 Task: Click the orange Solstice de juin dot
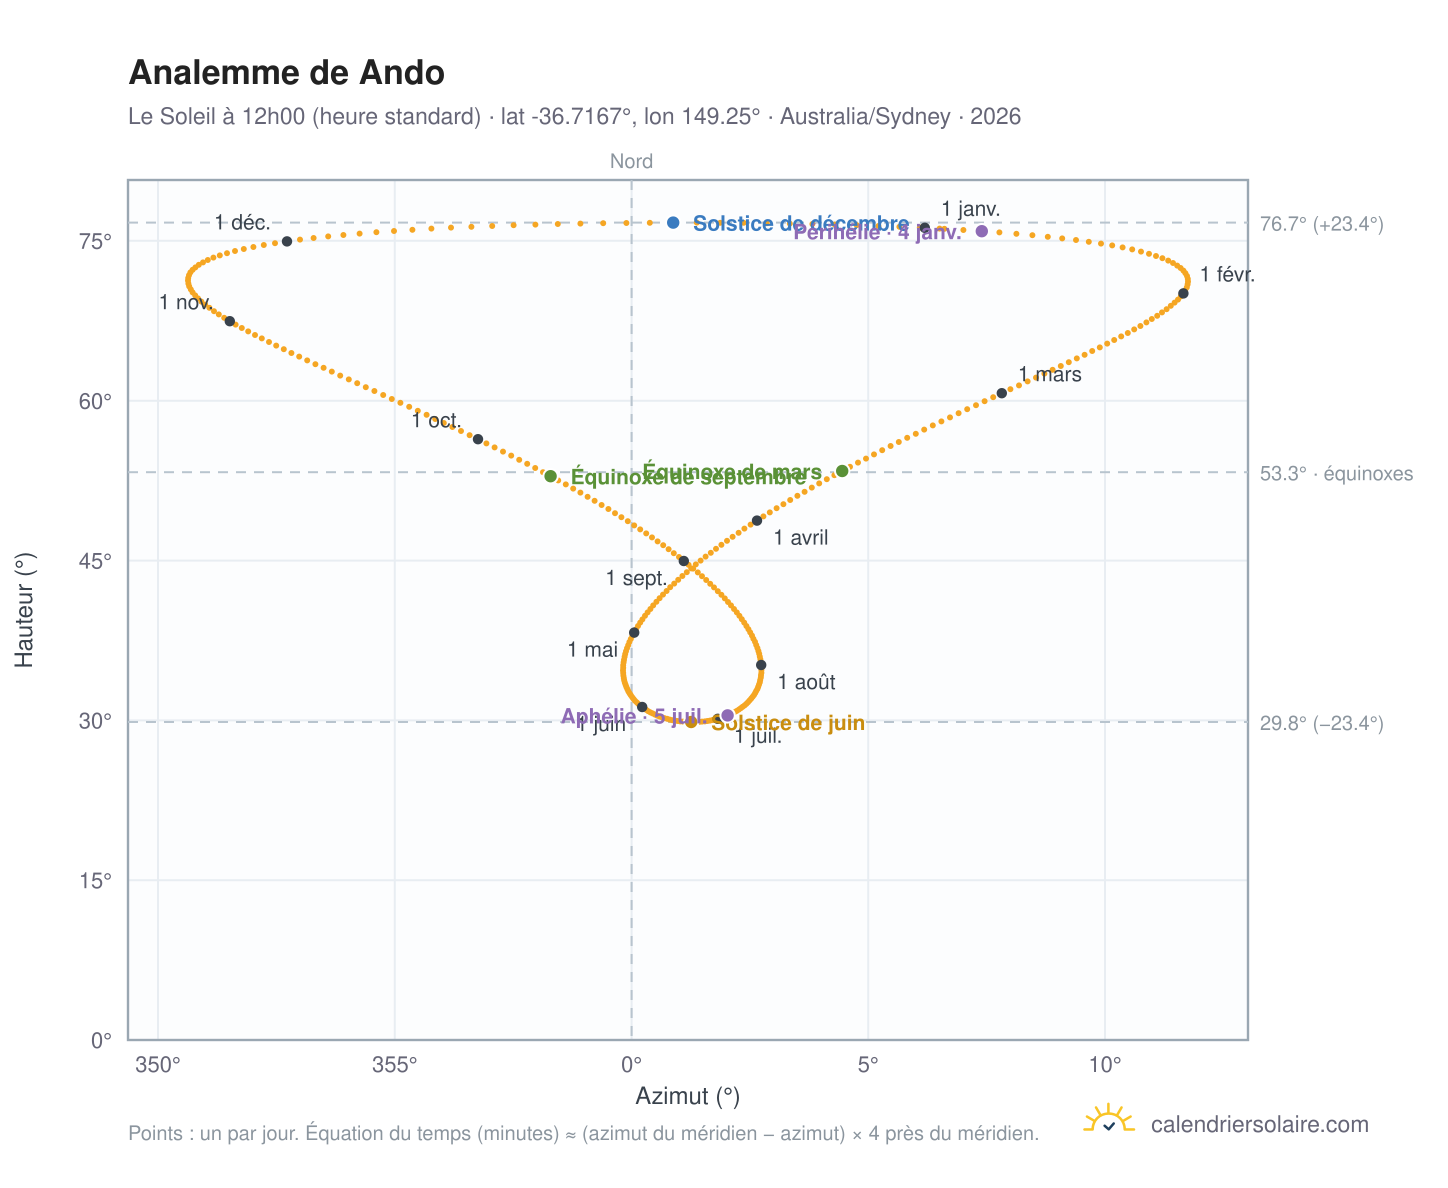[x=691, y=722]
